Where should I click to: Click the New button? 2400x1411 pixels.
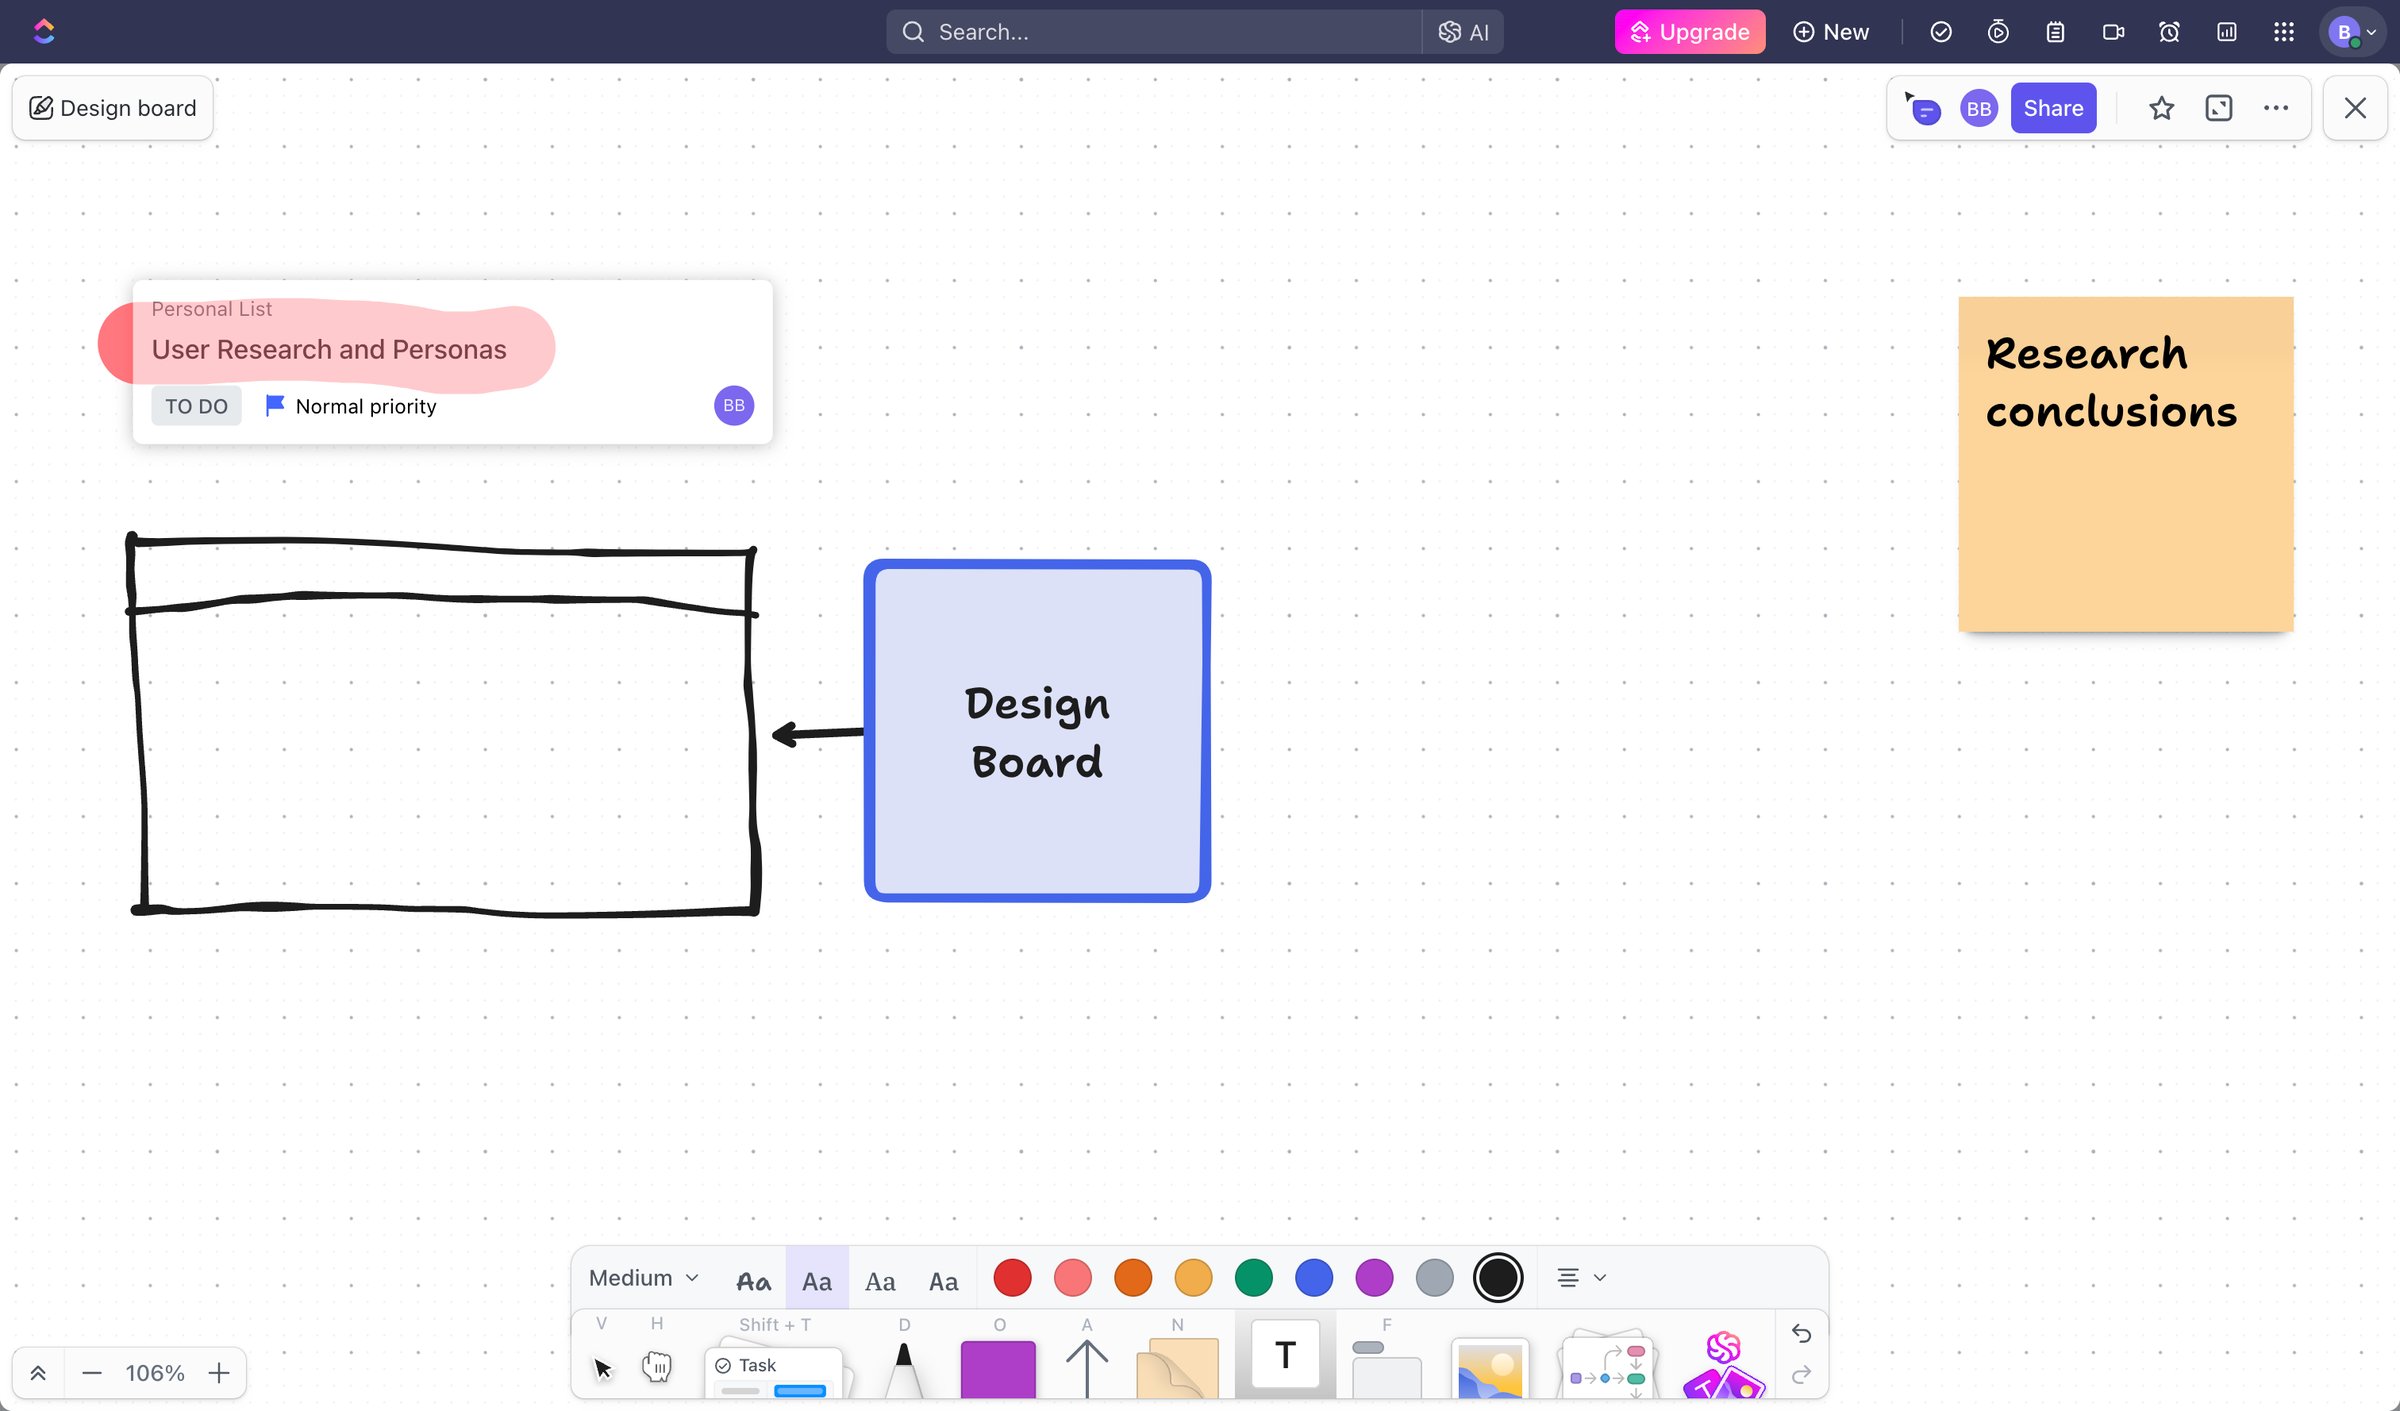coord(1831,32)
